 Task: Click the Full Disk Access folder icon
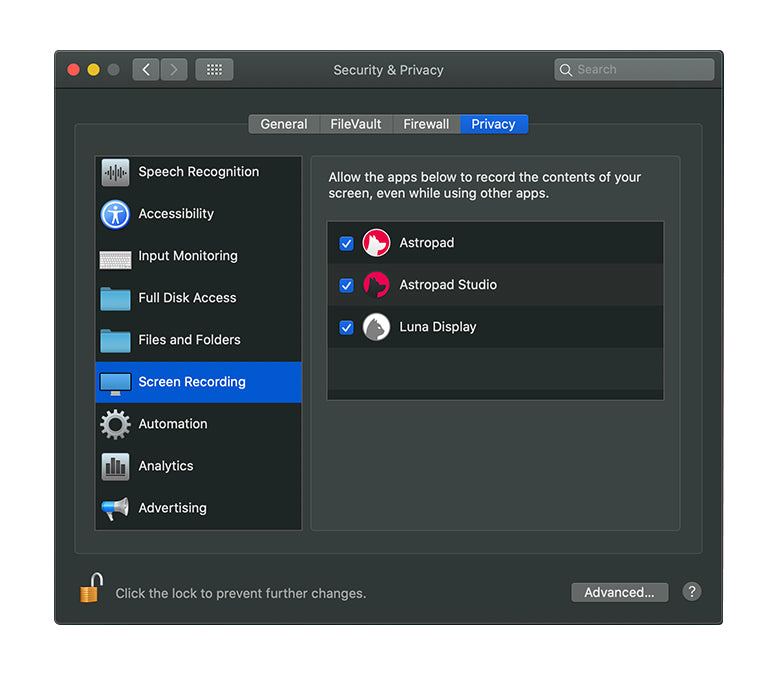point(115,299)
